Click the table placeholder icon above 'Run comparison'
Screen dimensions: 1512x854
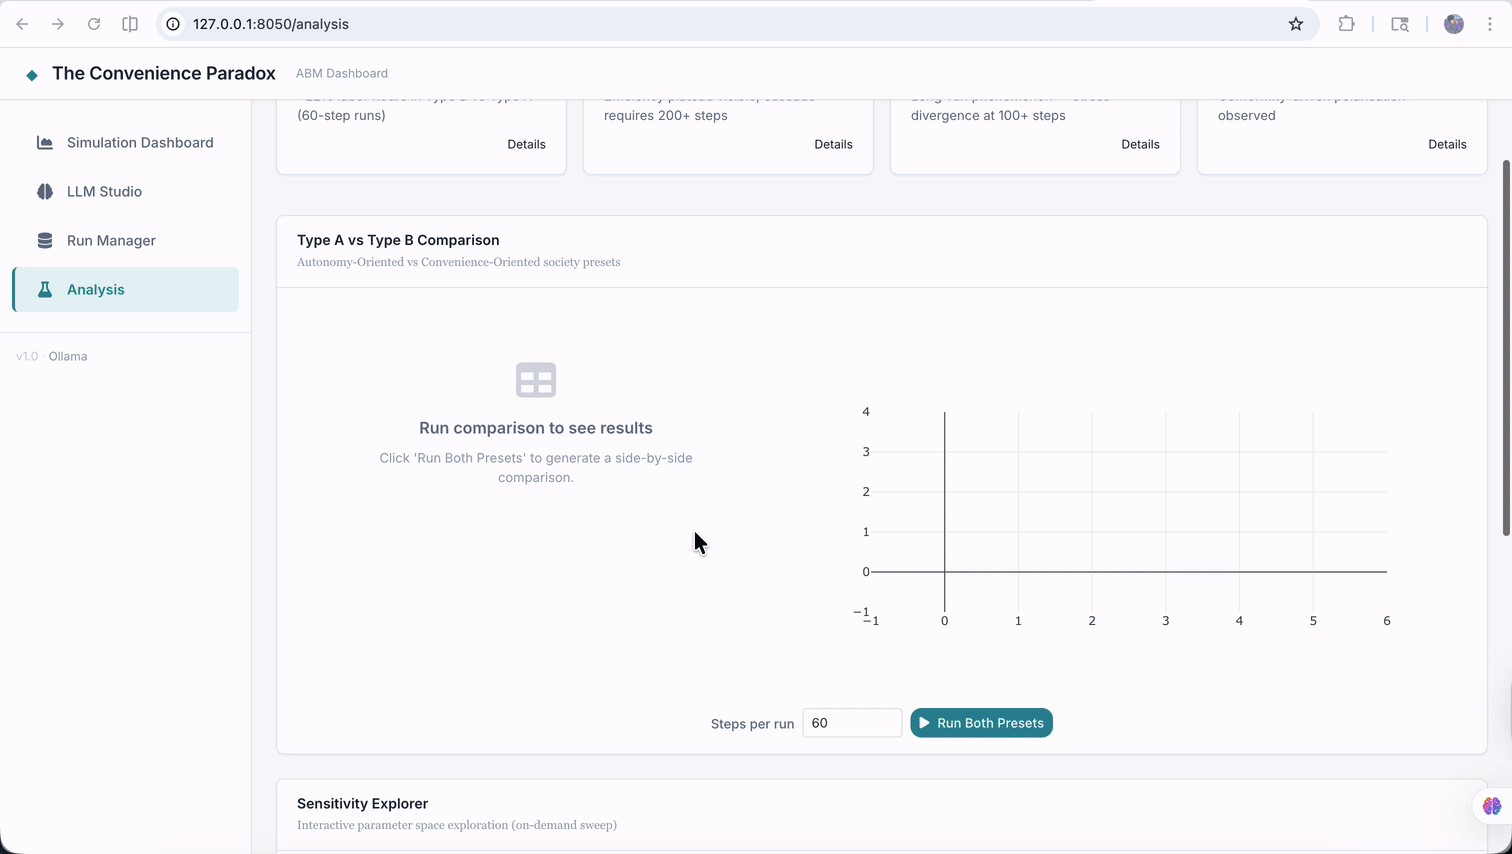536,380
